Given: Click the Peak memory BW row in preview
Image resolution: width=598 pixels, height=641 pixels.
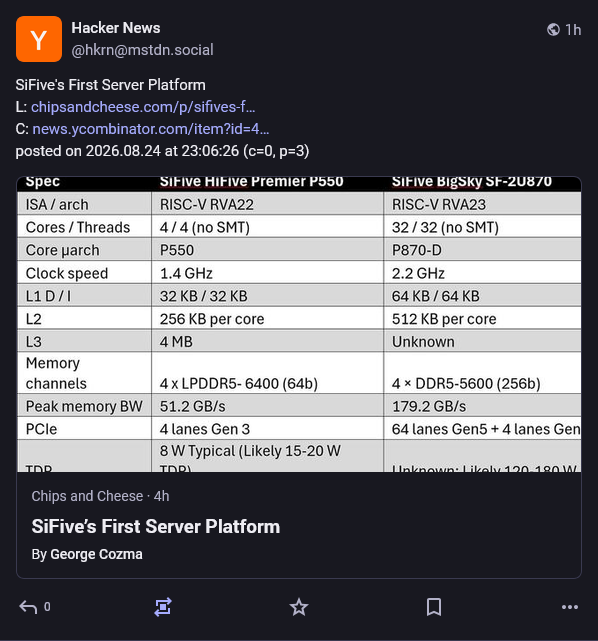Looking at the screenshot, I should pyautogui.click(x=299, y=406).
